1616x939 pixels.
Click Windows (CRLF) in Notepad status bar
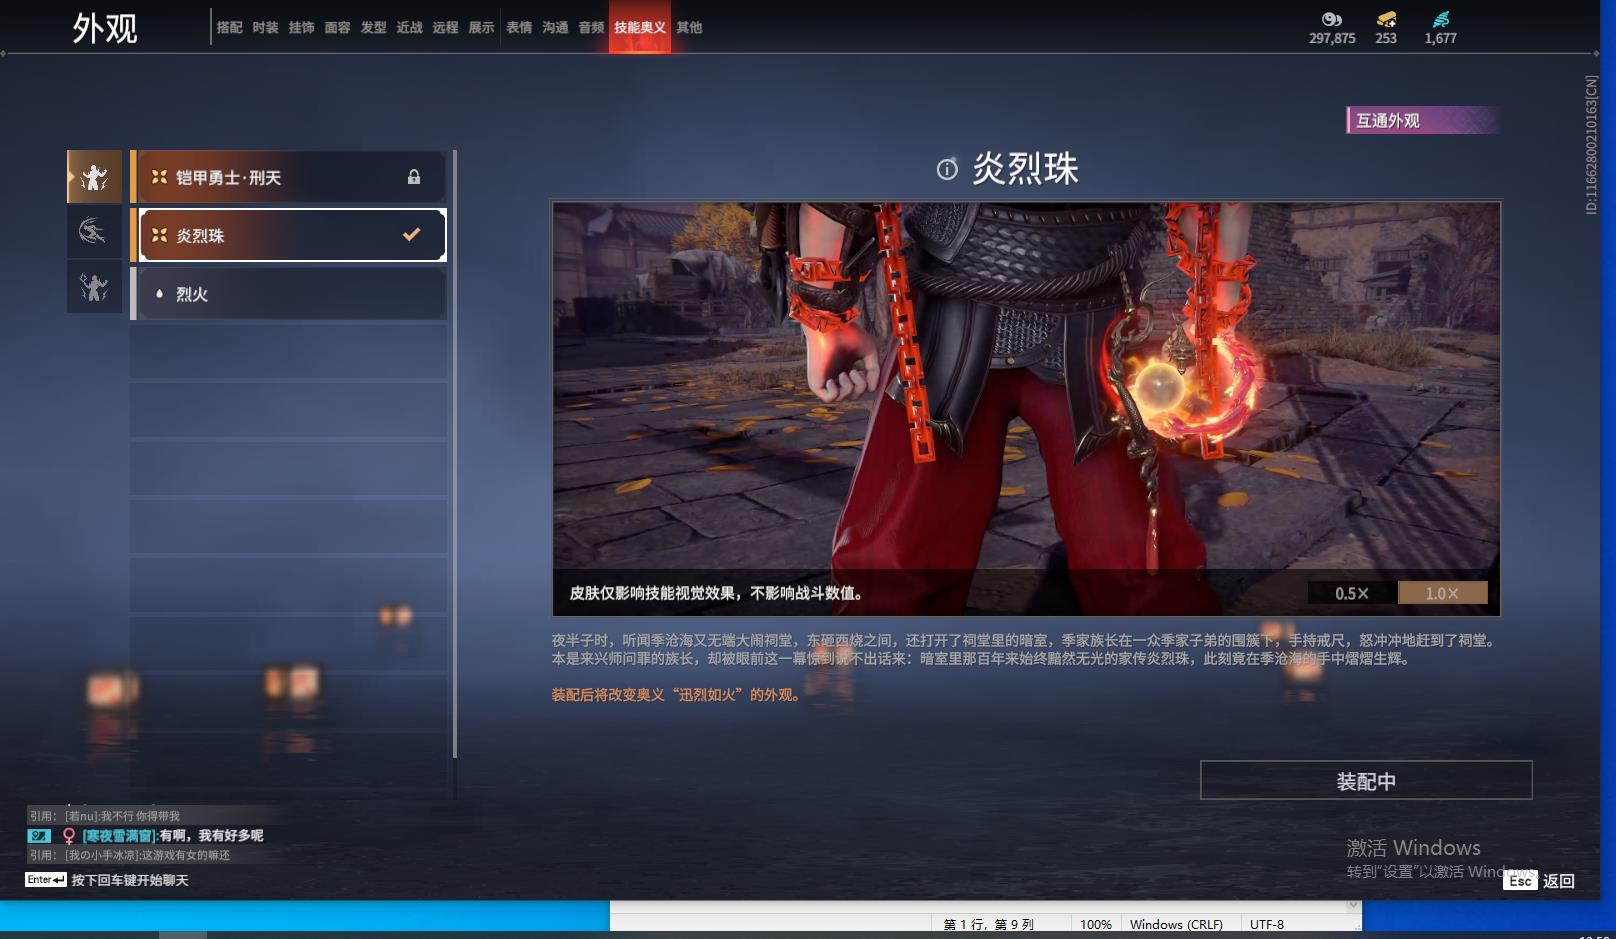pyautogui.click(x=1176, y=924)
